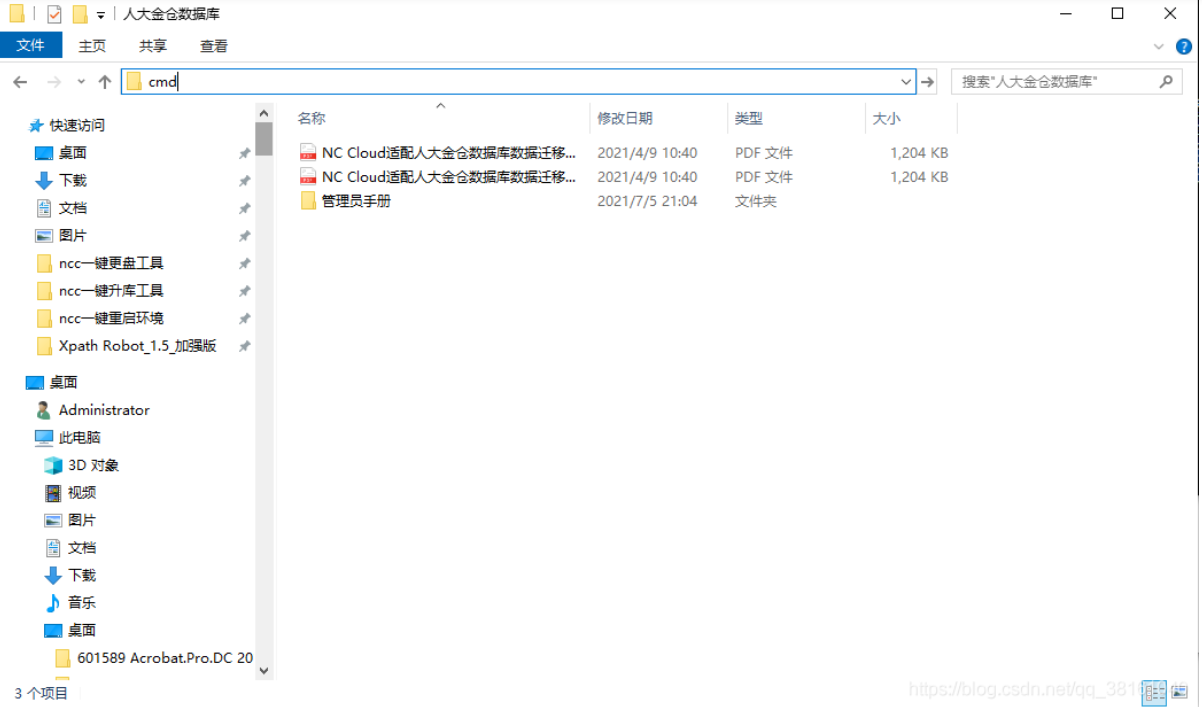1202x707 pixels.
Task: Open the Customize Quick Access Toolbar arrow
Action: 101,15
